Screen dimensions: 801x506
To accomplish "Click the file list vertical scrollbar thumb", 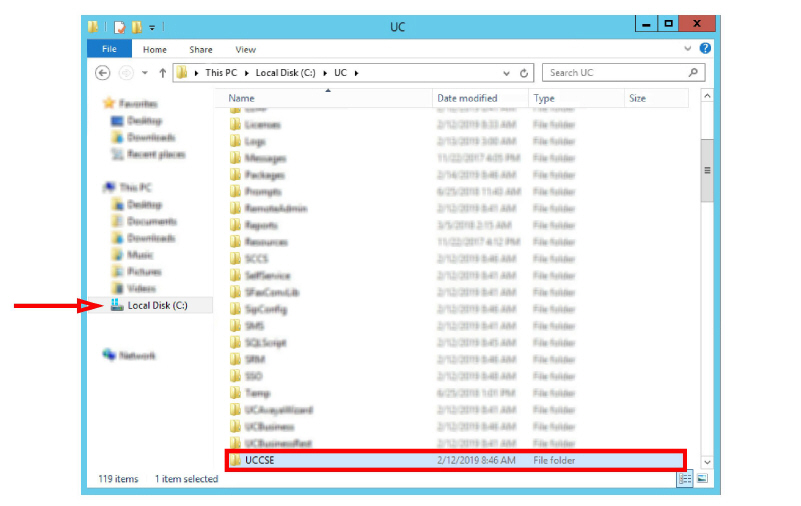I will click(x=707, y=170).
